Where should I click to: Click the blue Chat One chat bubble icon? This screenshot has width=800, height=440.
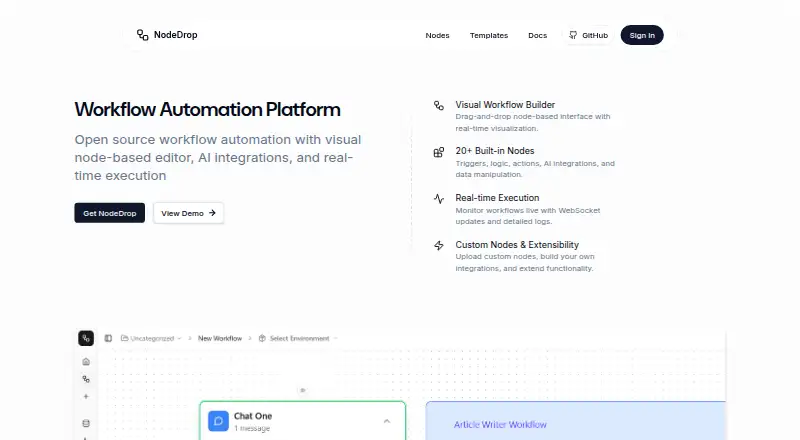click(218, 421)
